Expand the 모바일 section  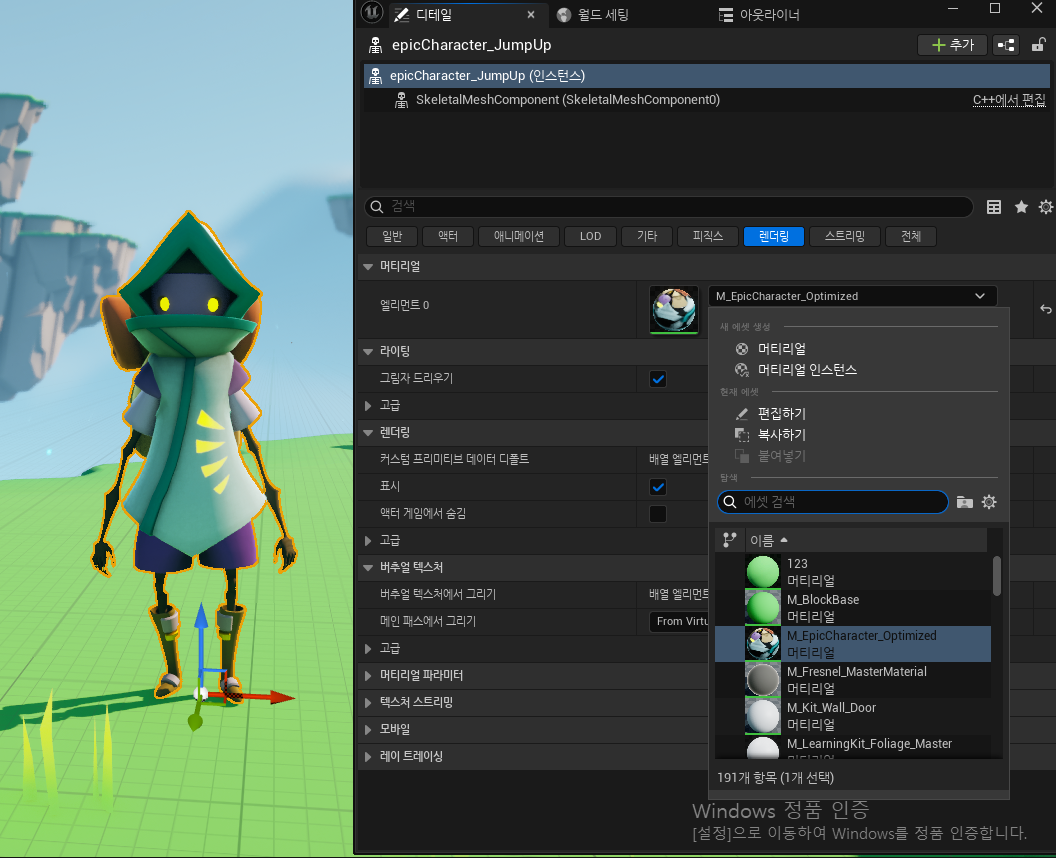368,729
